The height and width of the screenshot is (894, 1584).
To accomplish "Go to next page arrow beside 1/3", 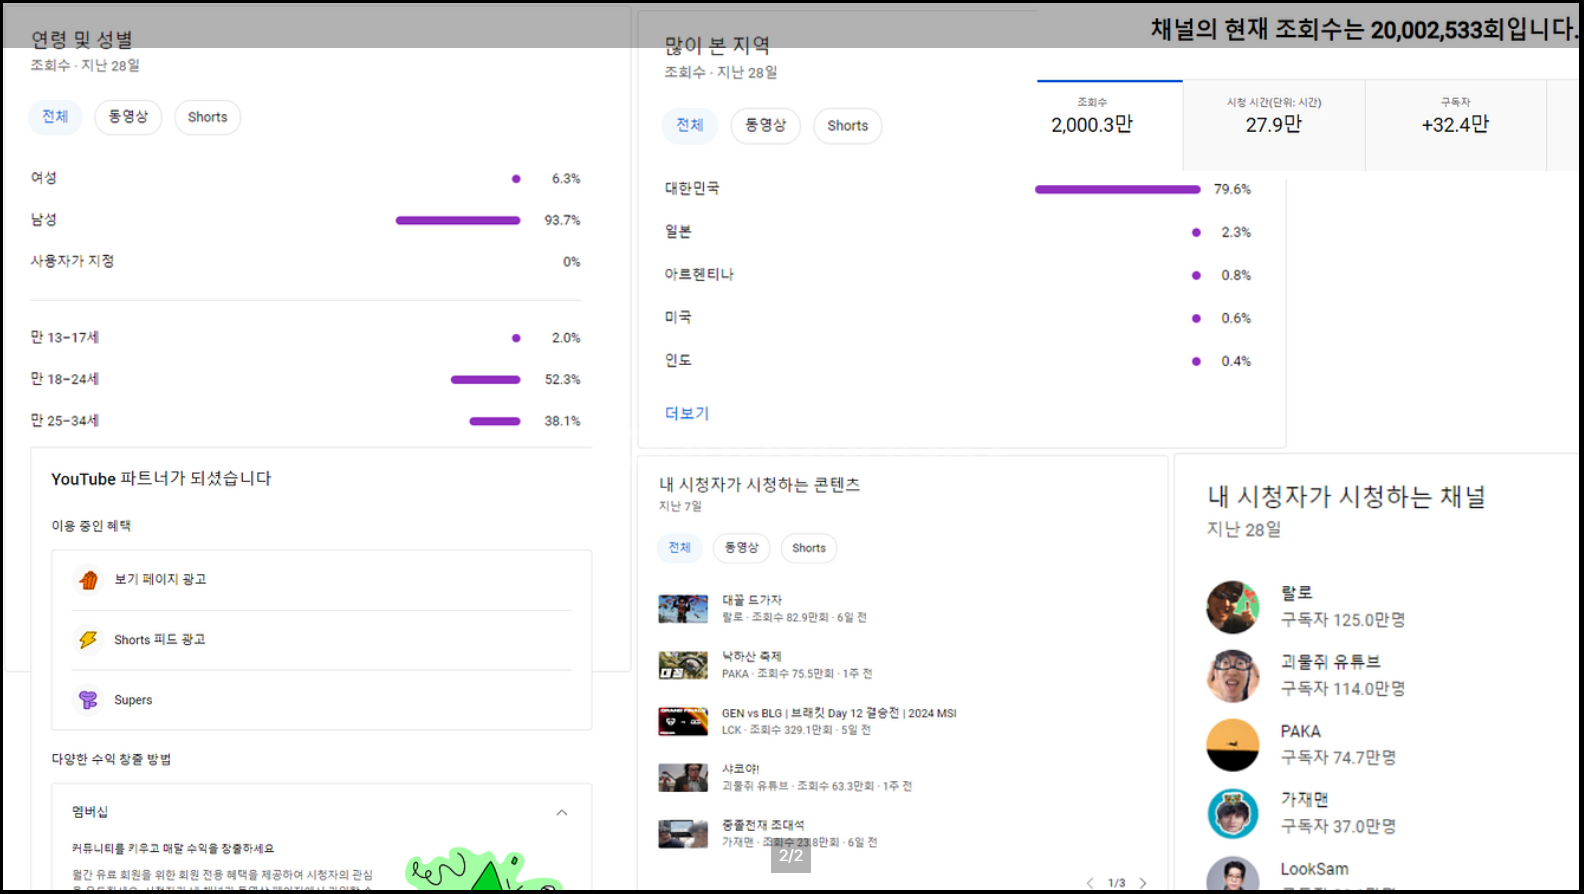I will (1143, 883).
